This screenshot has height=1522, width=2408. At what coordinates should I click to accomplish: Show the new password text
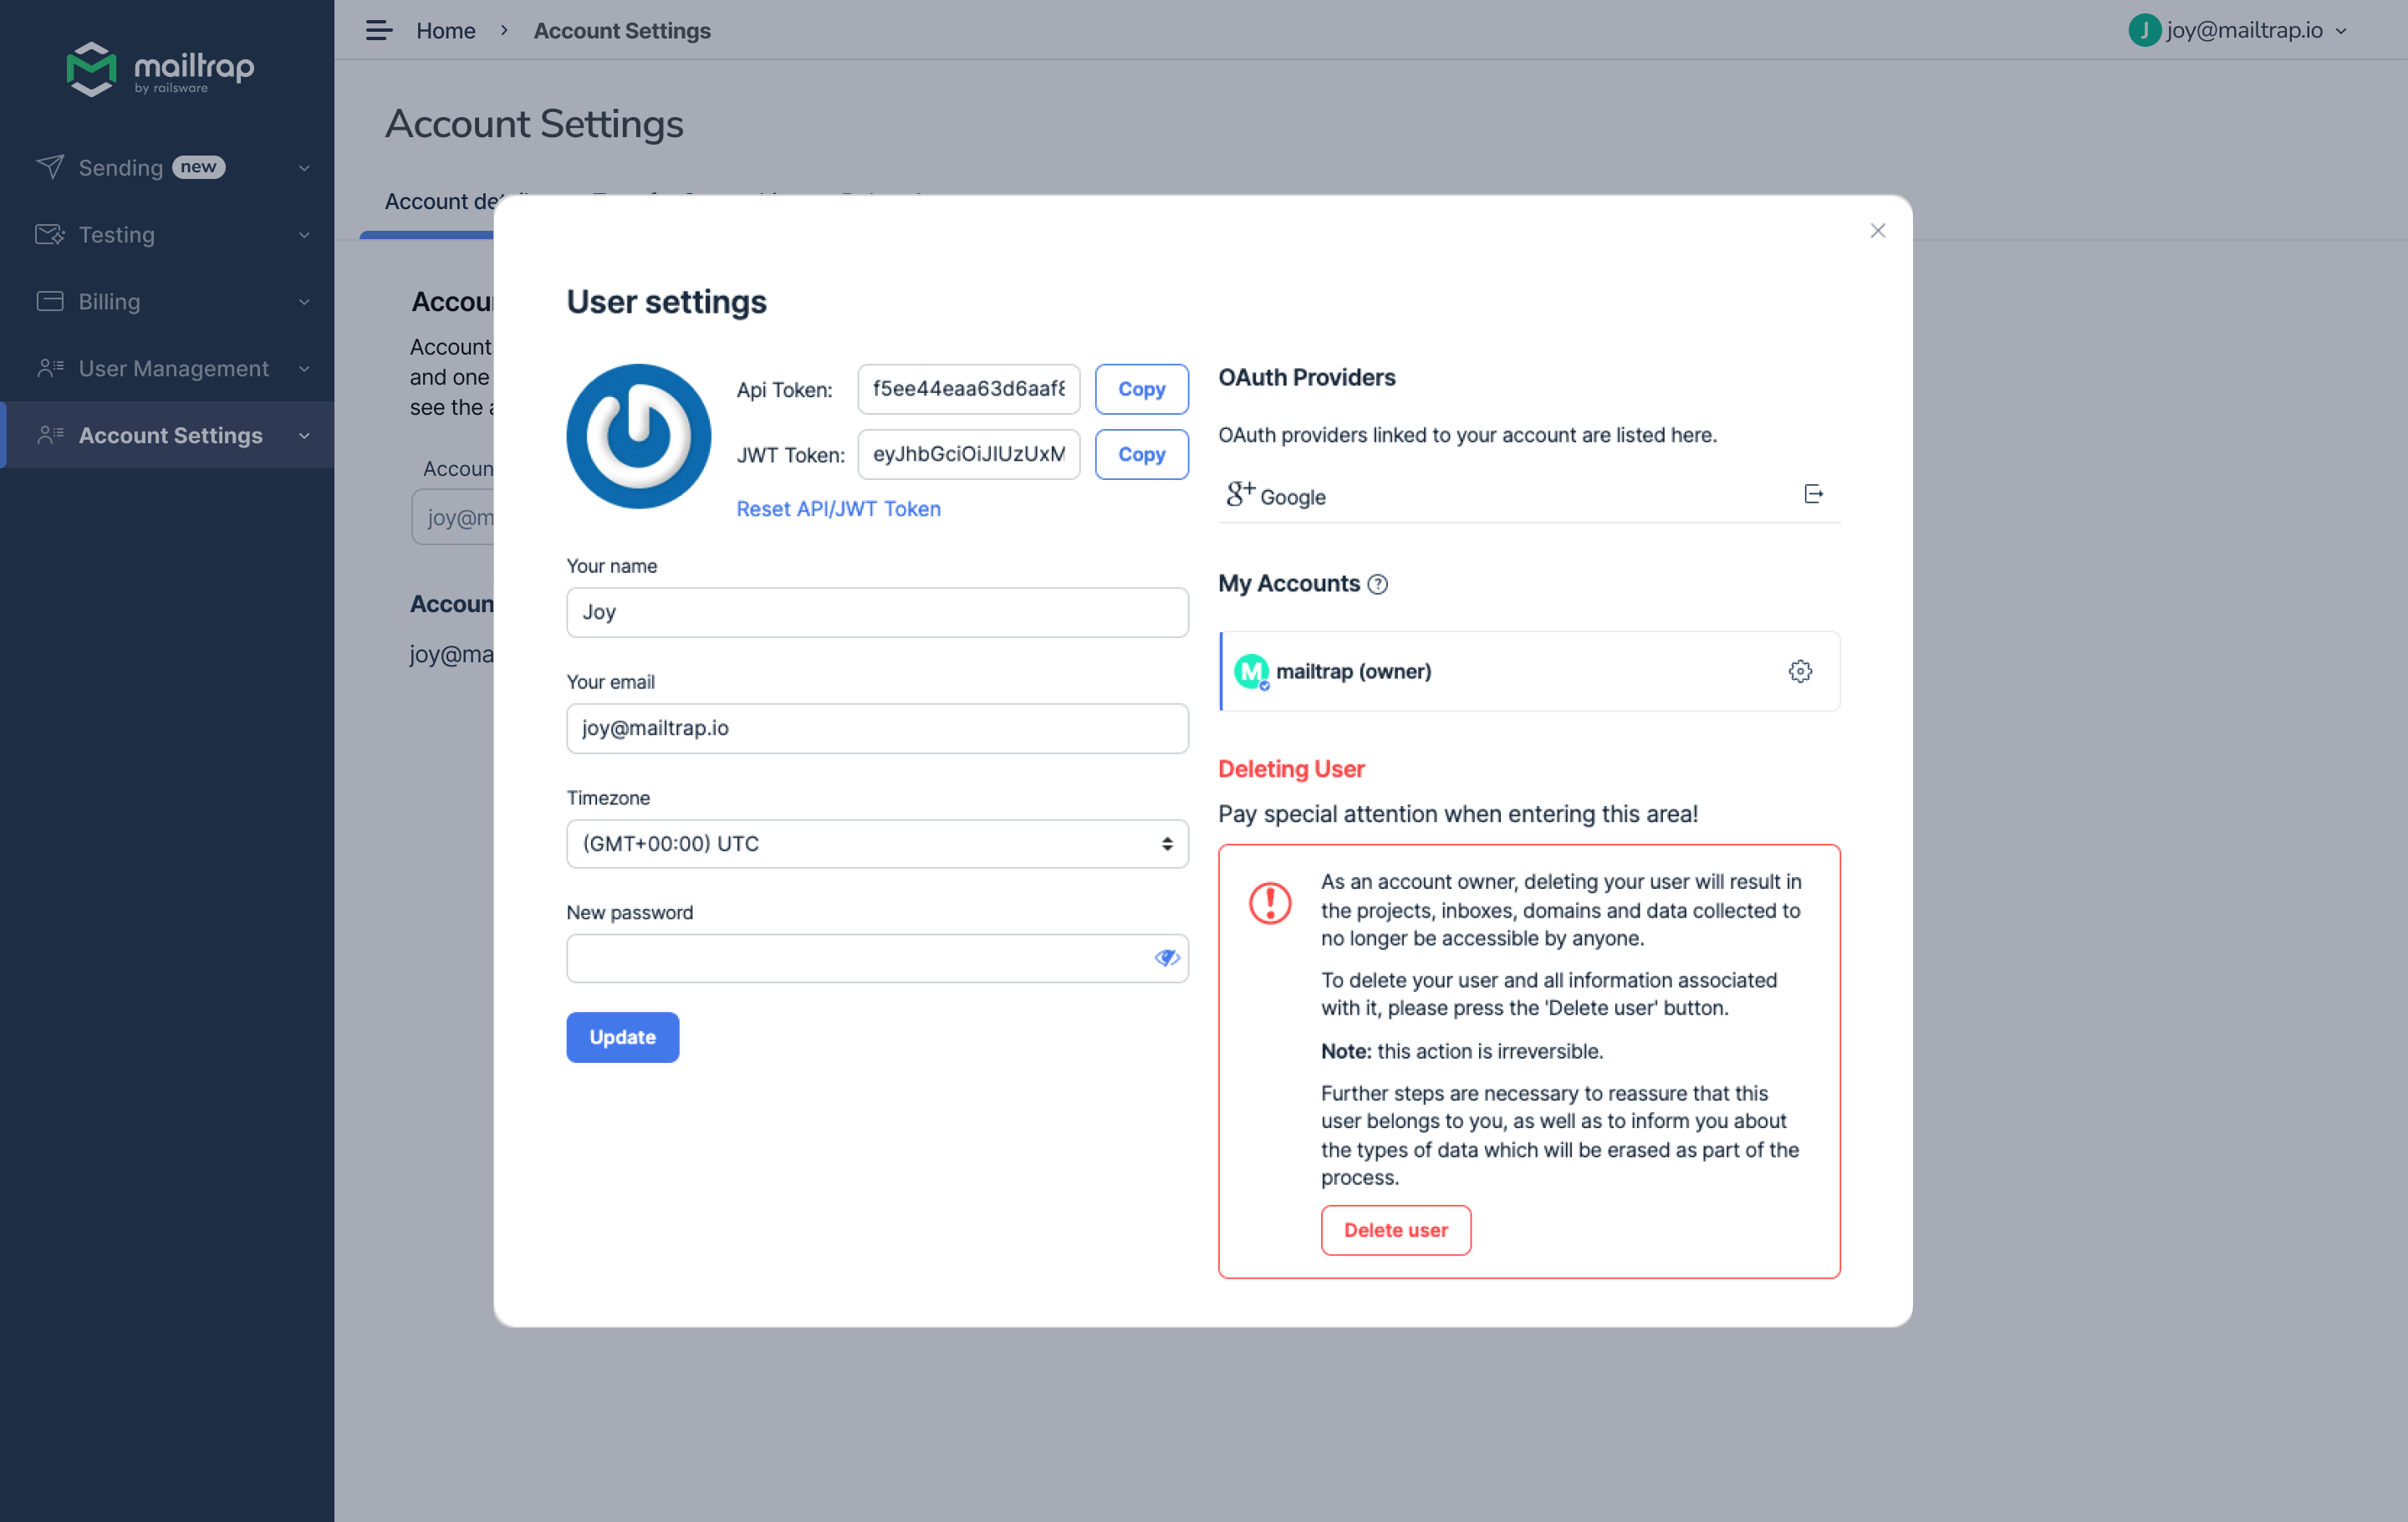click(x=1166, y=958)
